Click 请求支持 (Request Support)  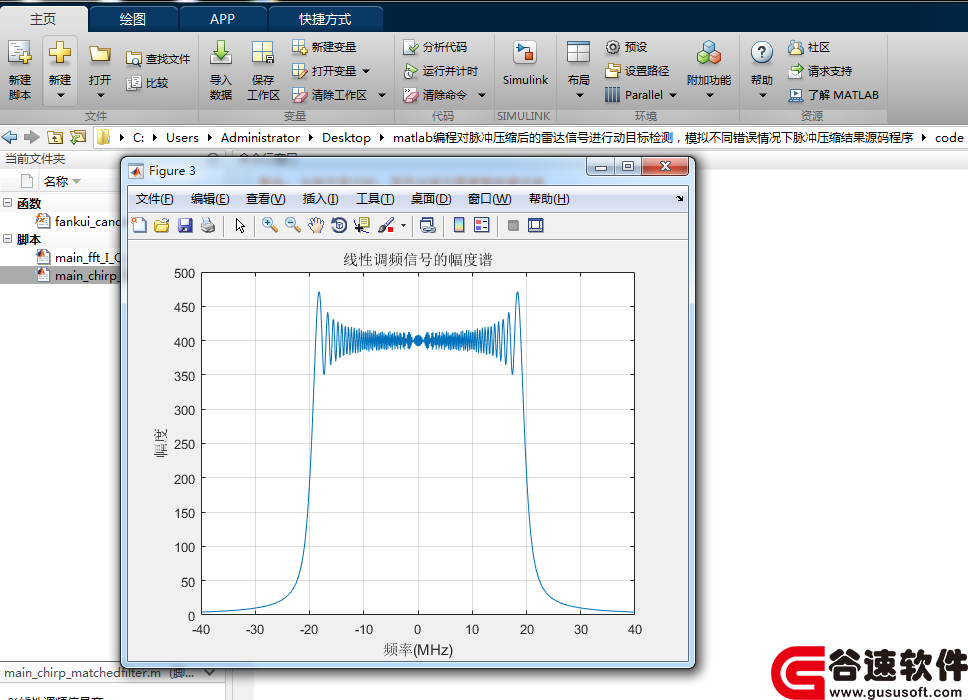point(820,71)
